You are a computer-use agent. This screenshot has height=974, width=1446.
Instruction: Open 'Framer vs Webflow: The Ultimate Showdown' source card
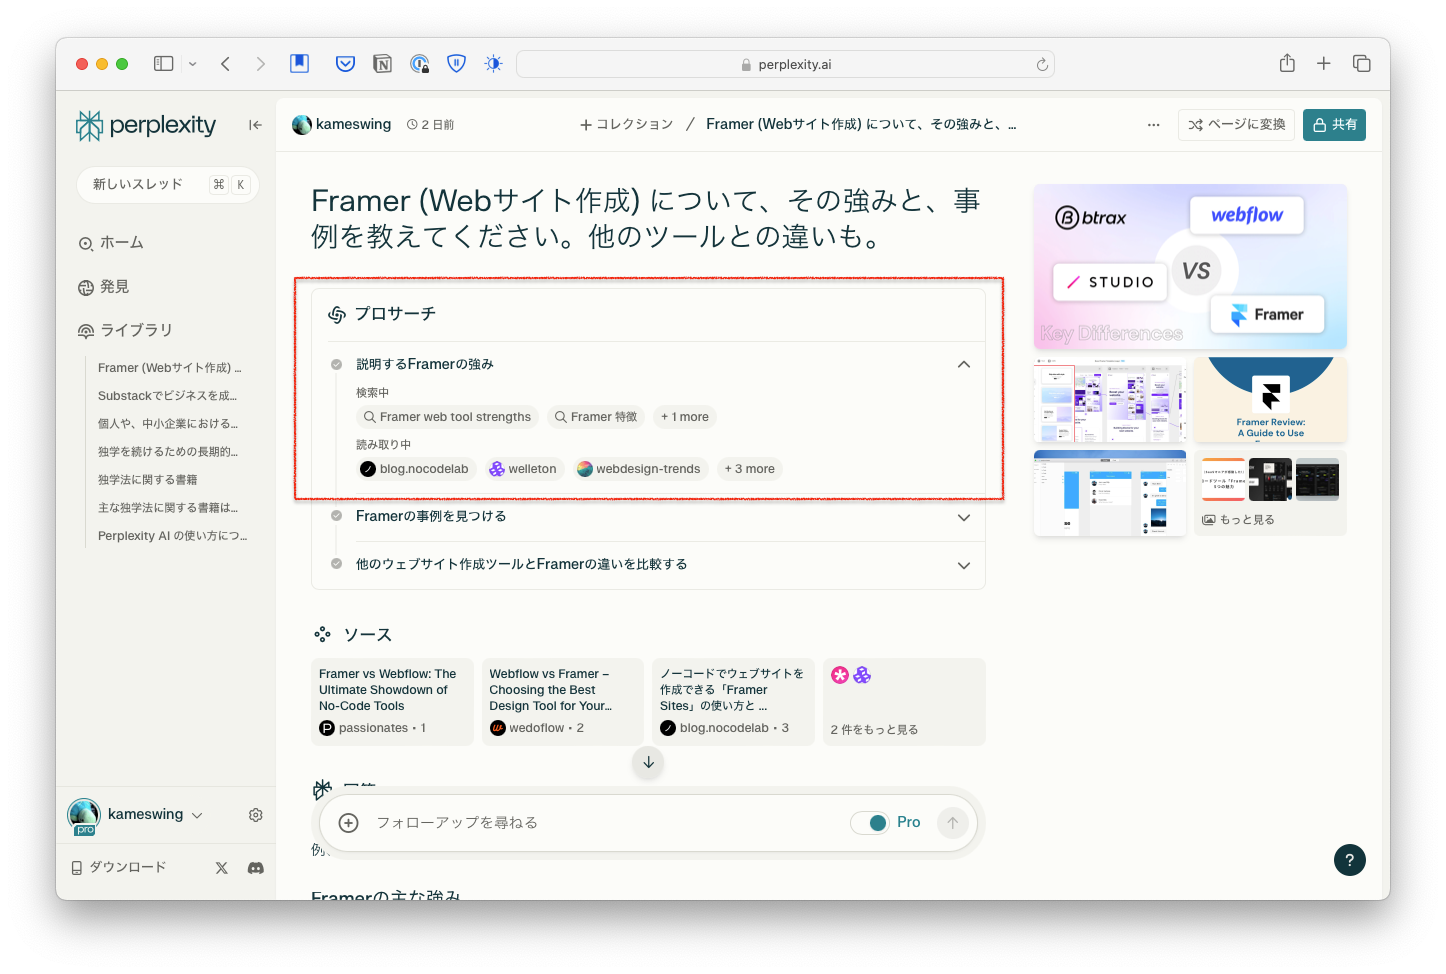point(392,702)
